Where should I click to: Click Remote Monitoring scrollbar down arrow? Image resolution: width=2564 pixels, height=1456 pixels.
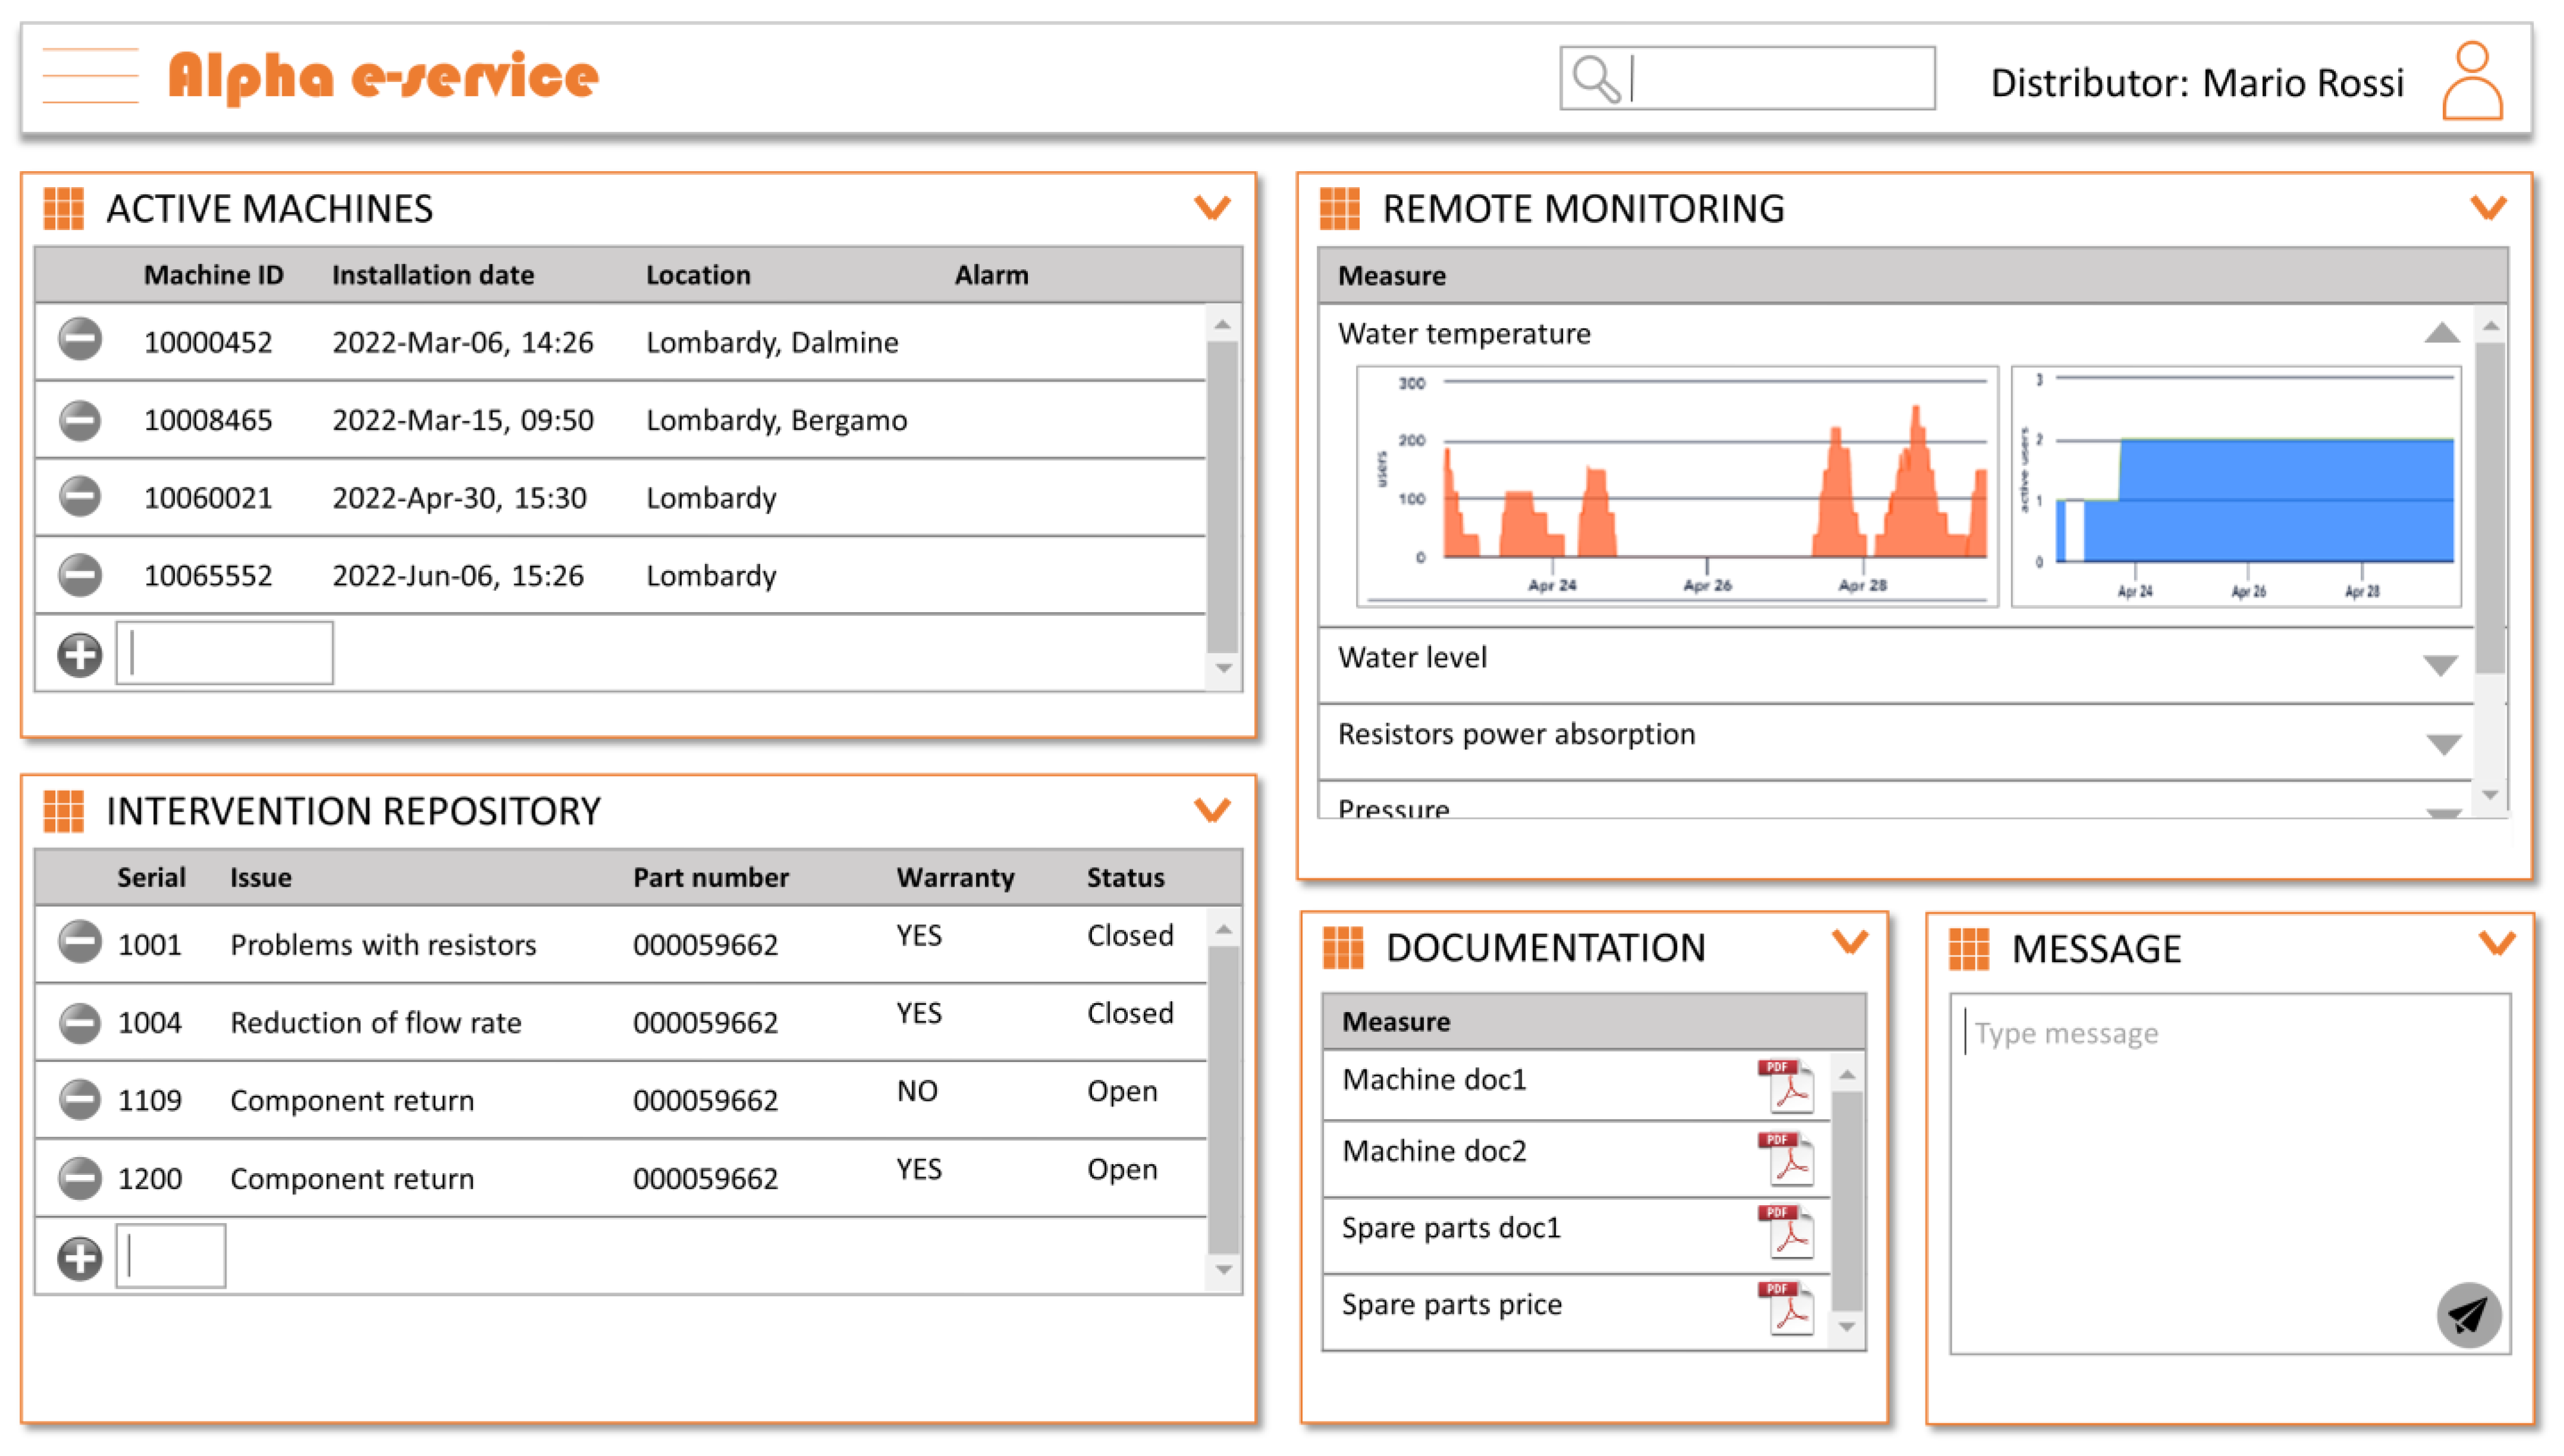[x=2490, y=795]
